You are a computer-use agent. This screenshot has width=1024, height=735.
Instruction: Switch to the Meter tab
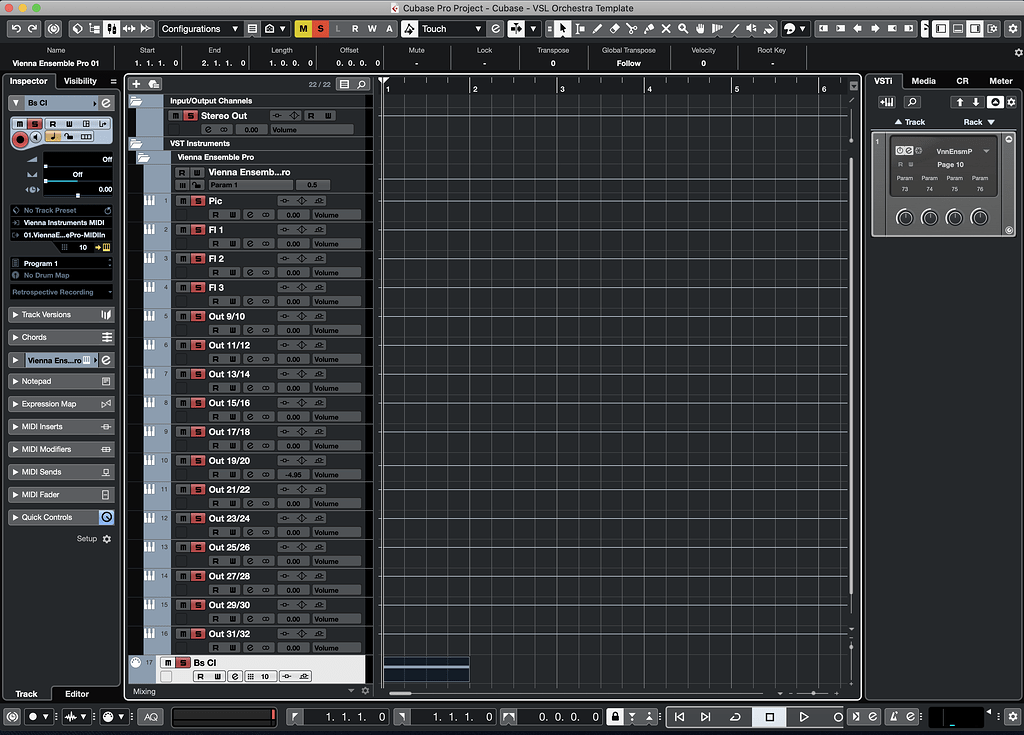tap(1000, 81)
